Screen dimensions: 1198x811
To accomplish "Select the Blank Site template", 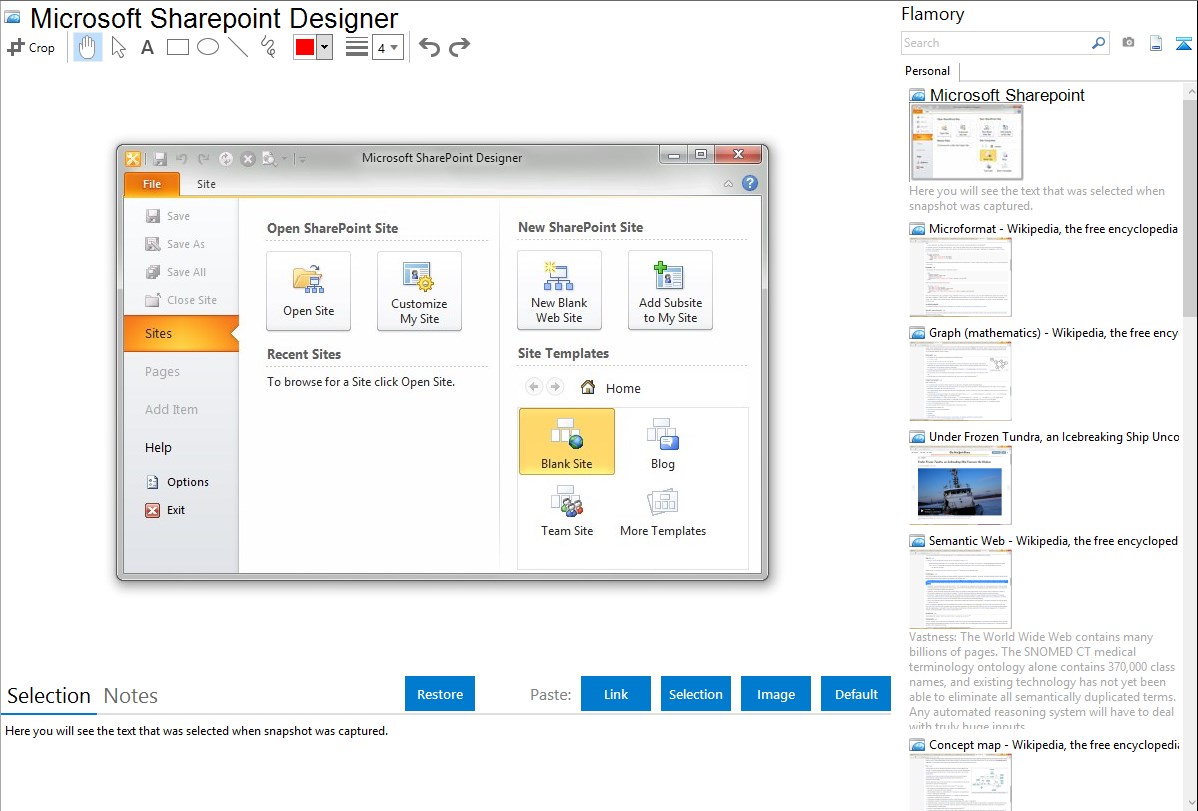I will [567, 442].
